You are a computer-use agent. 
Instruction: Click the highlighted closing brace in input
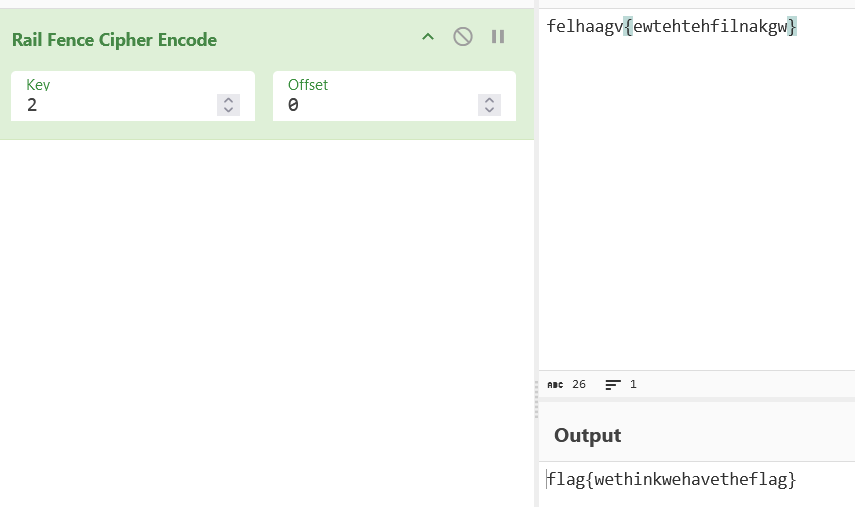(x=792, y=26)
